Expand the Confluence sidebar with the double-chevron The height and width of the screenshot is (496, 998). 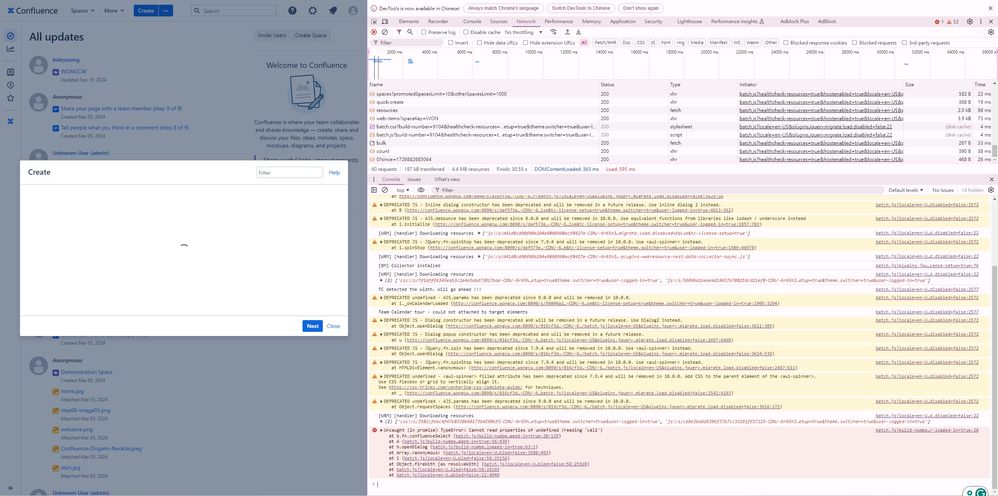coord(10,489)
